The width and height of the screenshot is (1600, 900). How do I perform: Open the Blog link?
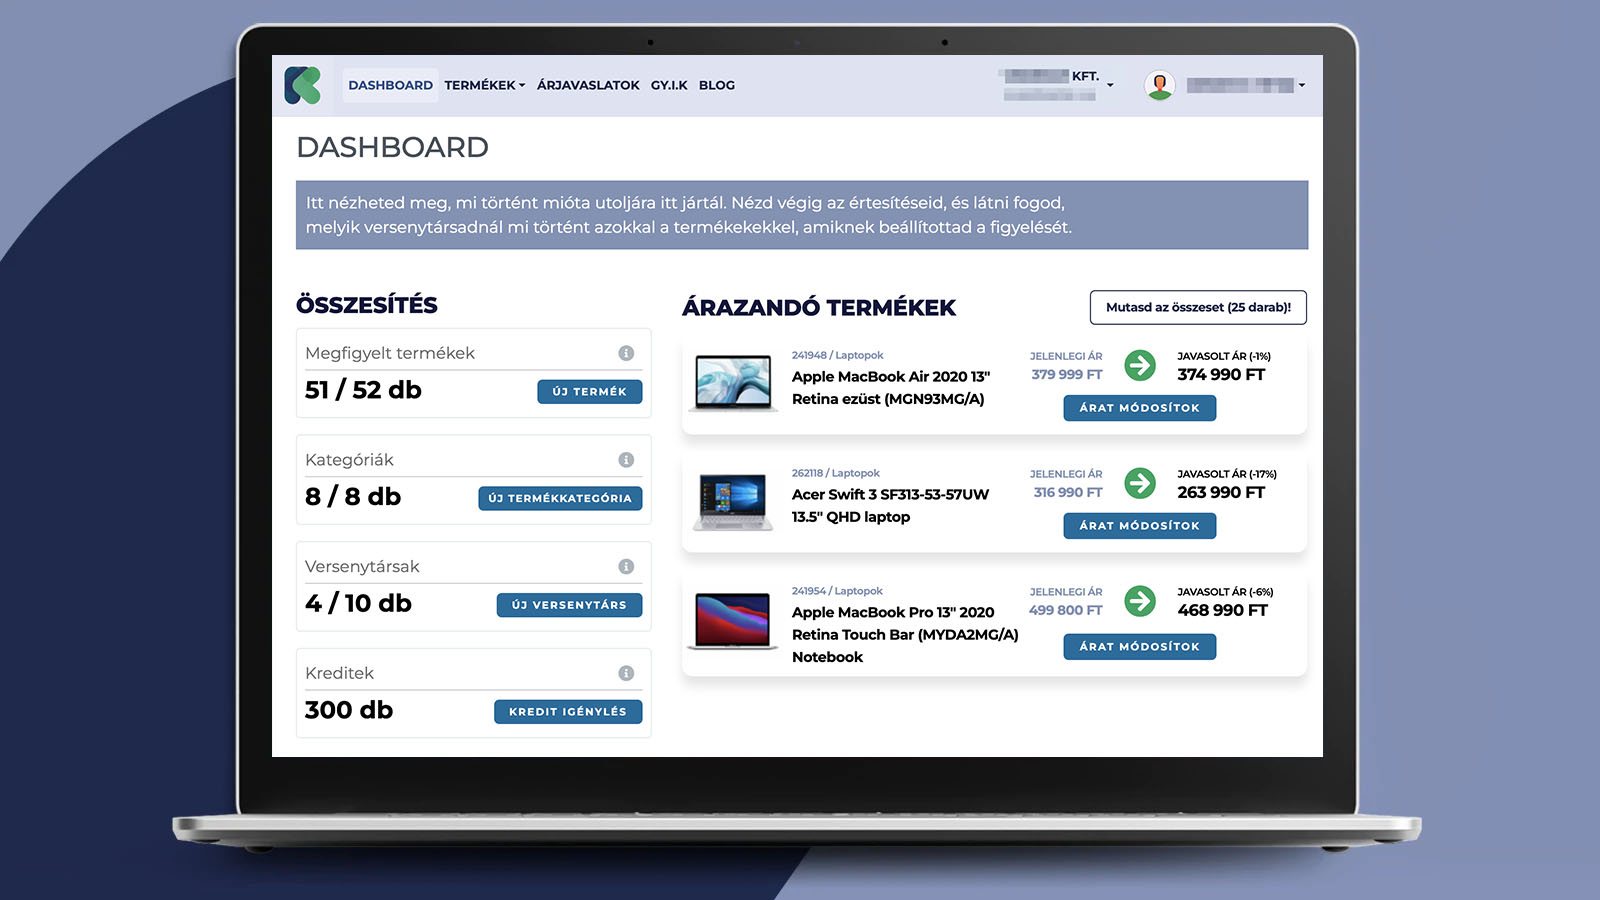point(717,85)
